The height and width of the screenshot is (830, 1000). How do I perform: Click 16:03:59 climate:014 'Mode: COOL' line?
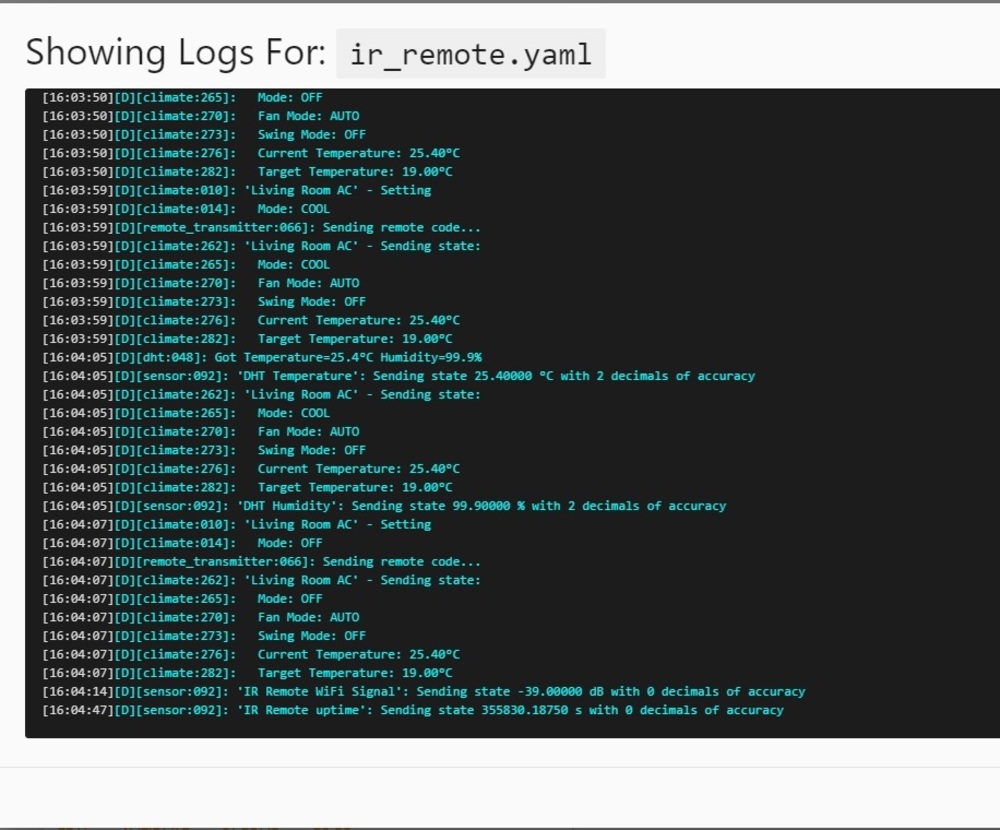186,209
